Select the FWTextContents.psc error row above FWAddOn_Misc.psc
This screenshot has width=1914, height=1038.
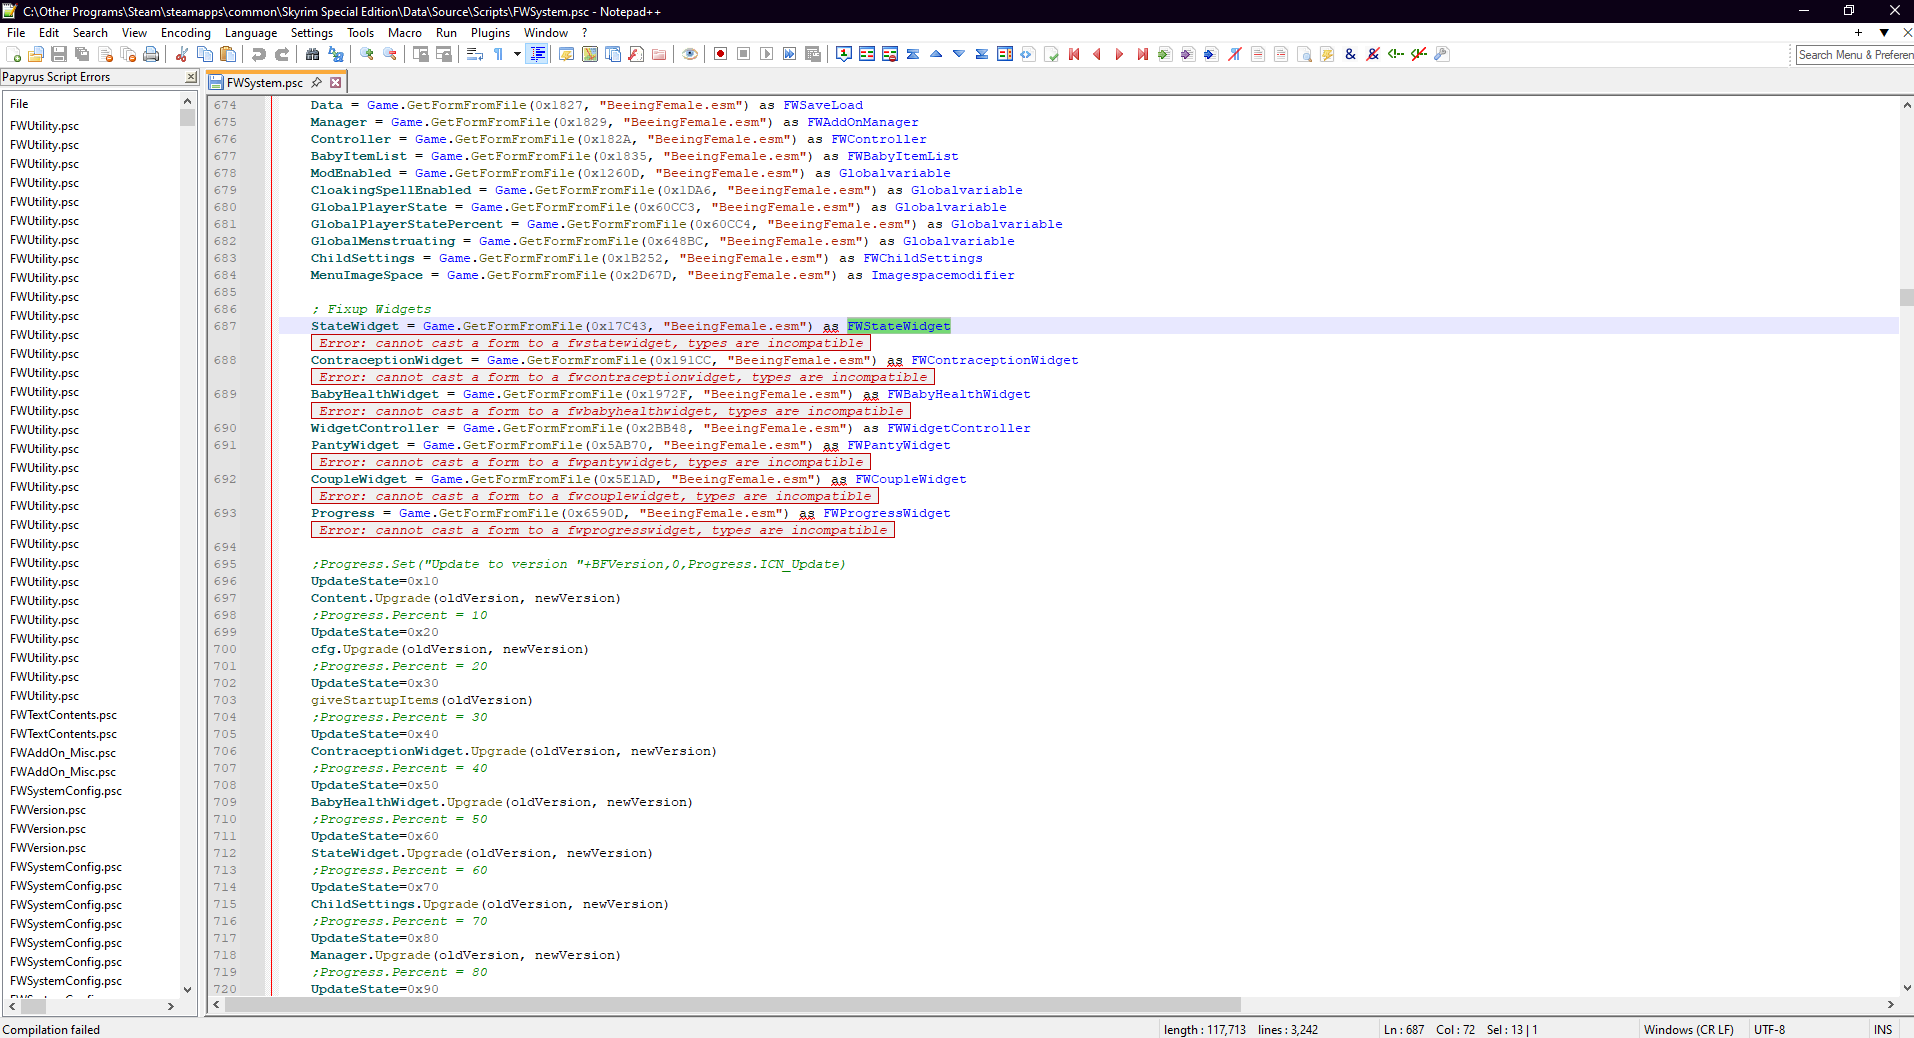pyautogui.click(x=64, y=734)
